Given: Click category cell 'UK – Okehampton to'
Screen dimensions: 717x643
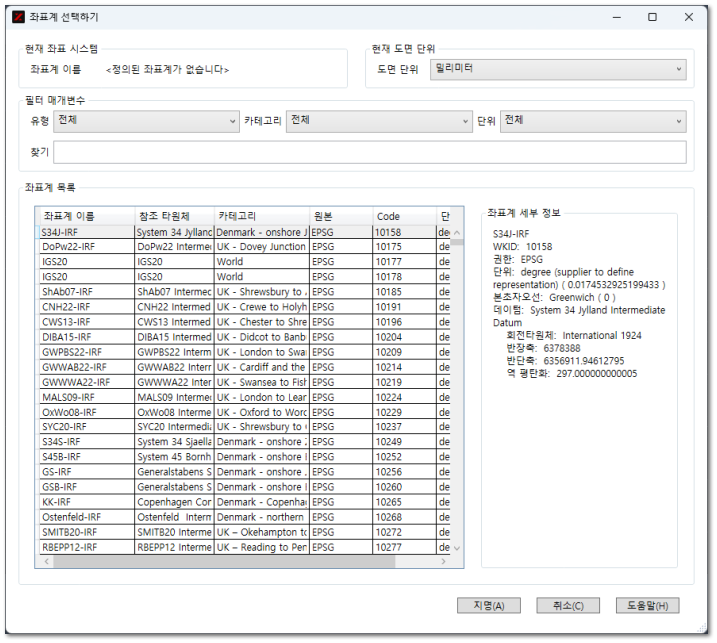Looking at the screenshot, I should [x=262, y=532].
